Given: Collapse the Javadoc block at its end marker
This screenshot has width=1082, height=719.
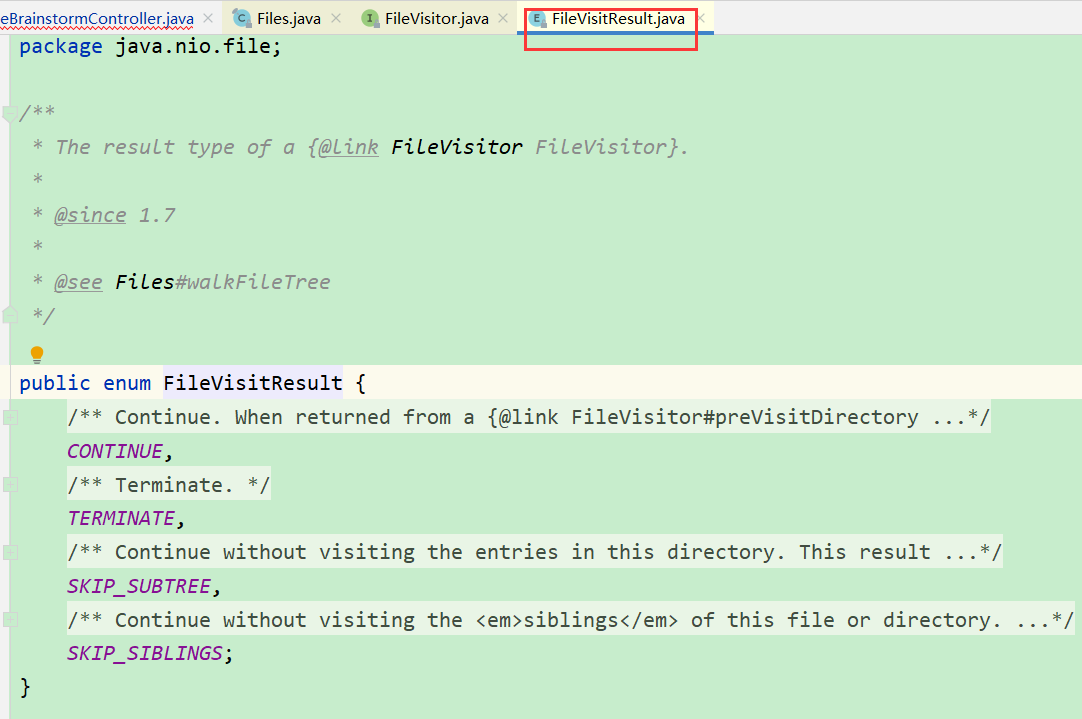Looking at the screenshot, I should click(x=10, y=315).
